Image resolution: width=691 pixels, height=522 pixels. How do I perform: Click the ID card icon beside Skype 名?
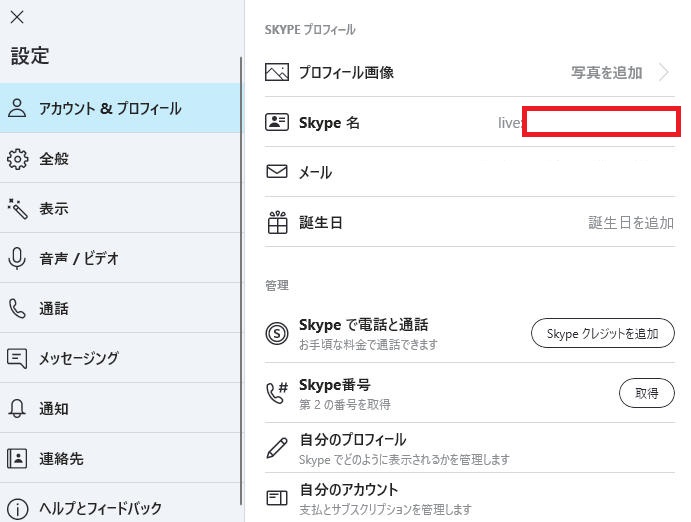pyautogui.click(x=277, y=122)
